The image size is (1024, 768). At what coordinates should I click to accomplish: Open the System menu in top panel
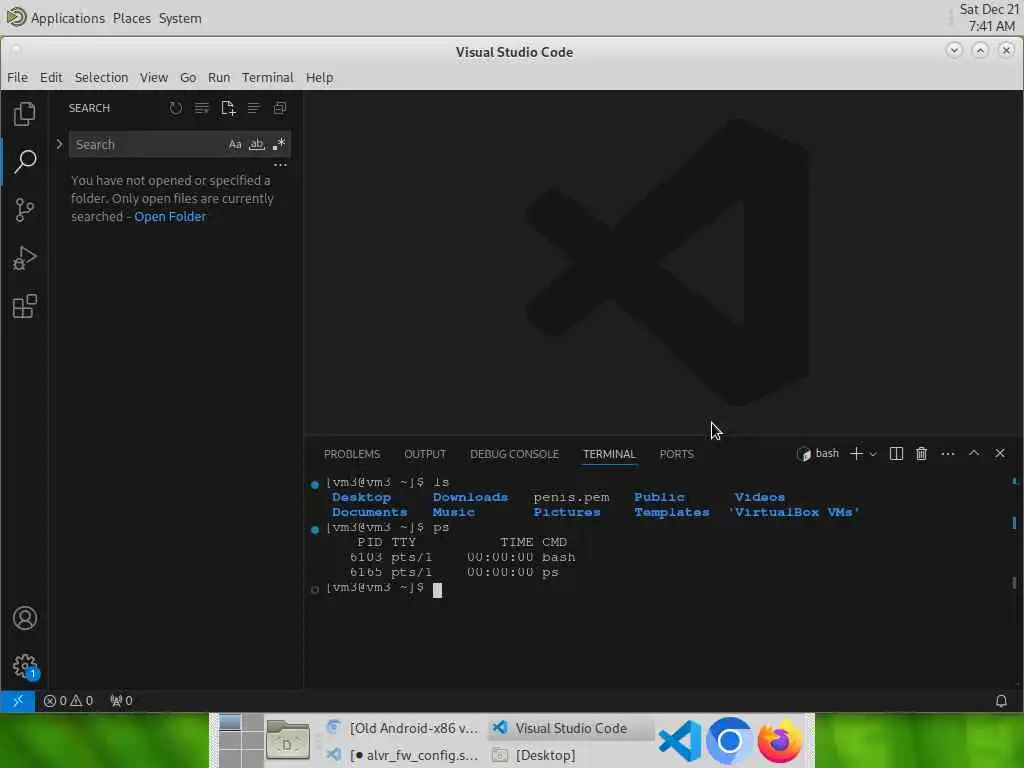[180, 18]
